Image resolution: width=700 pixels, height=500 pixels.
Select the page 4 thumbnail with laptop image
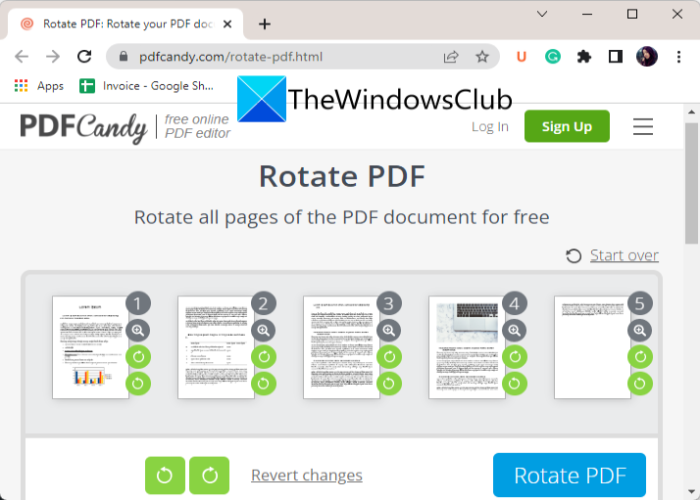point(467,347)
